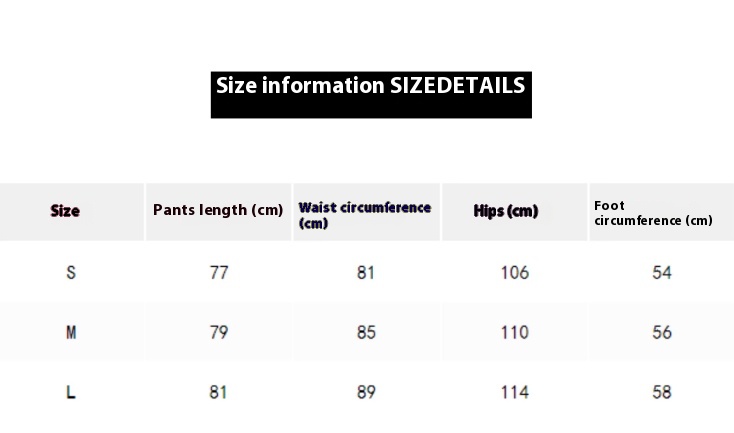734x433 pixels.
Task: Select the "Foot circumference (cm)" header
Action: 653,213
